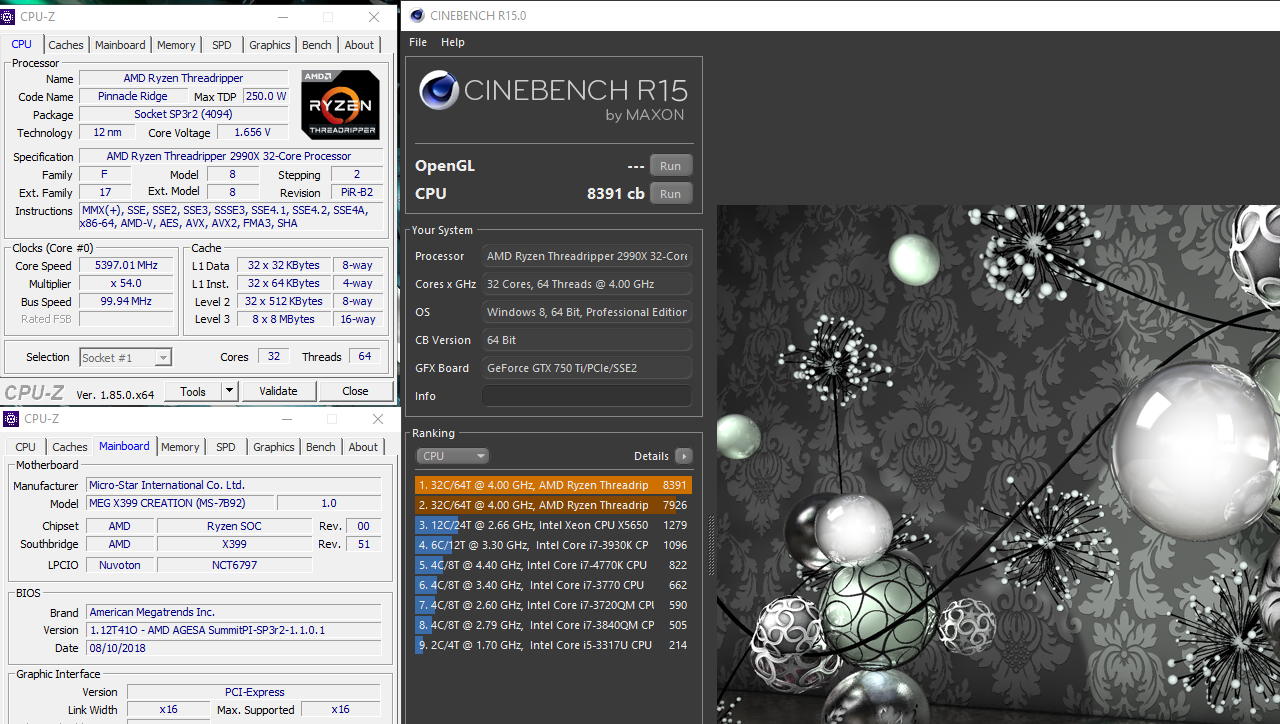Screen dimensions: 1280x724
Task: Select the Intel Xeon X5650 ranking row
Action: coord(553,525)
